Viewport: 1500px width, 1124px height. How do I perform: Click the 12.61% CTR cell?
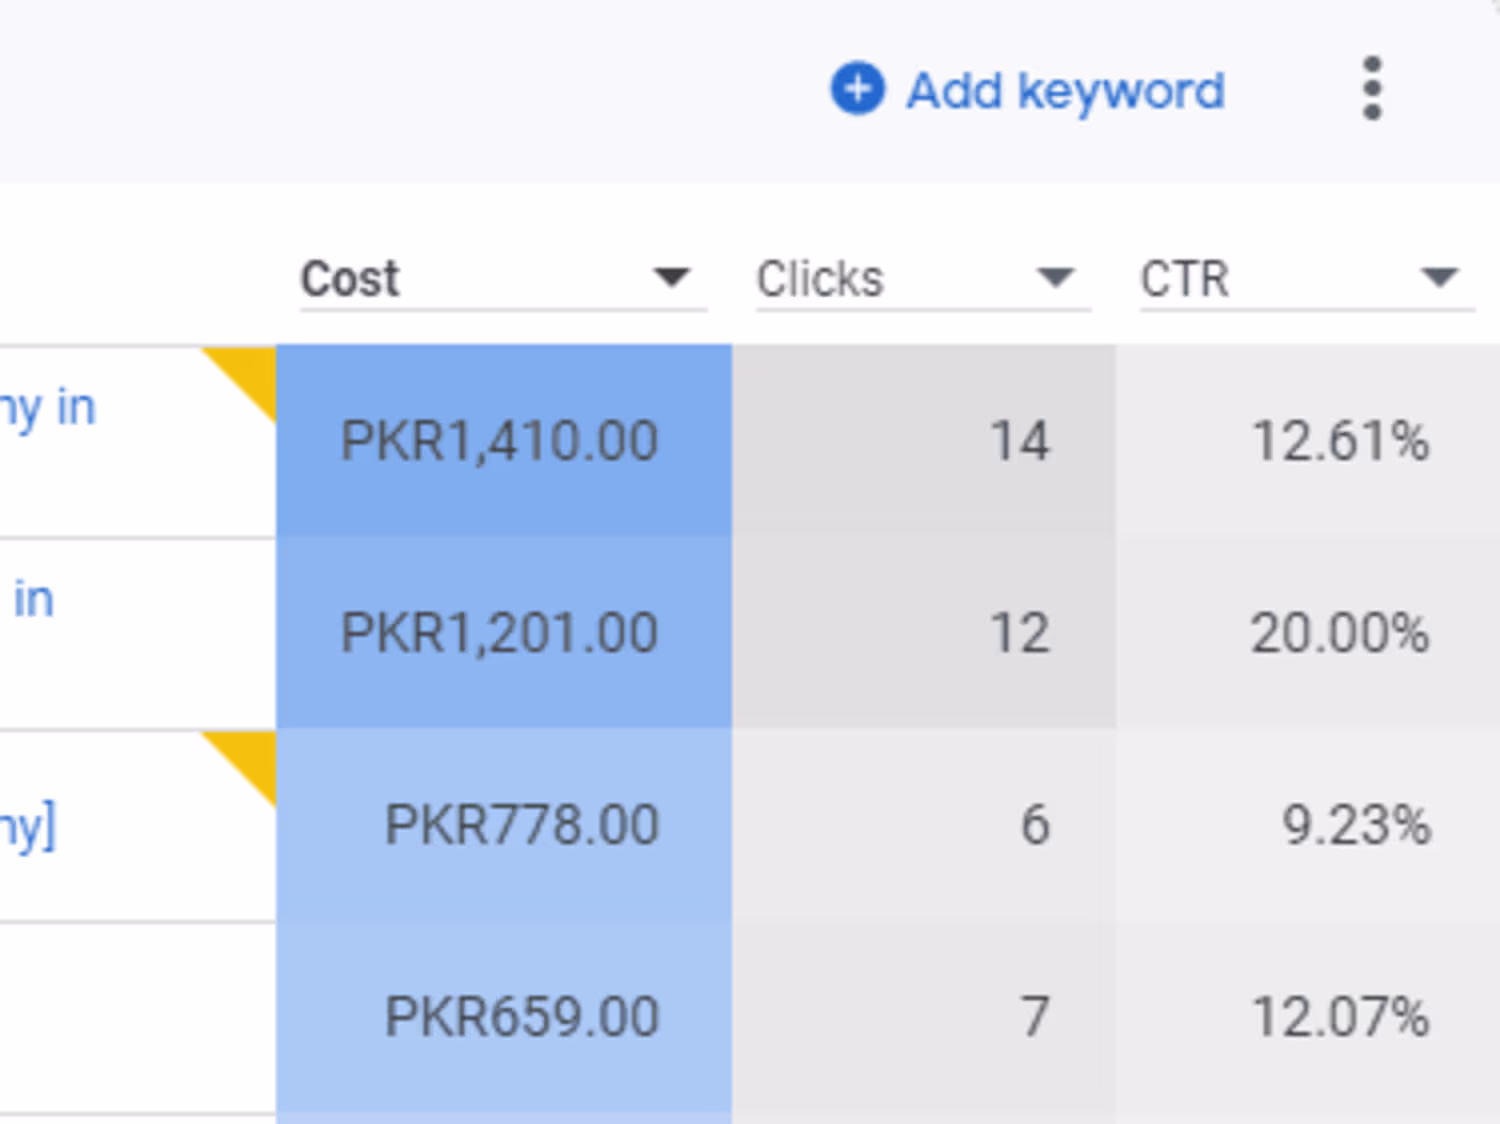(x=1340, y=441)
